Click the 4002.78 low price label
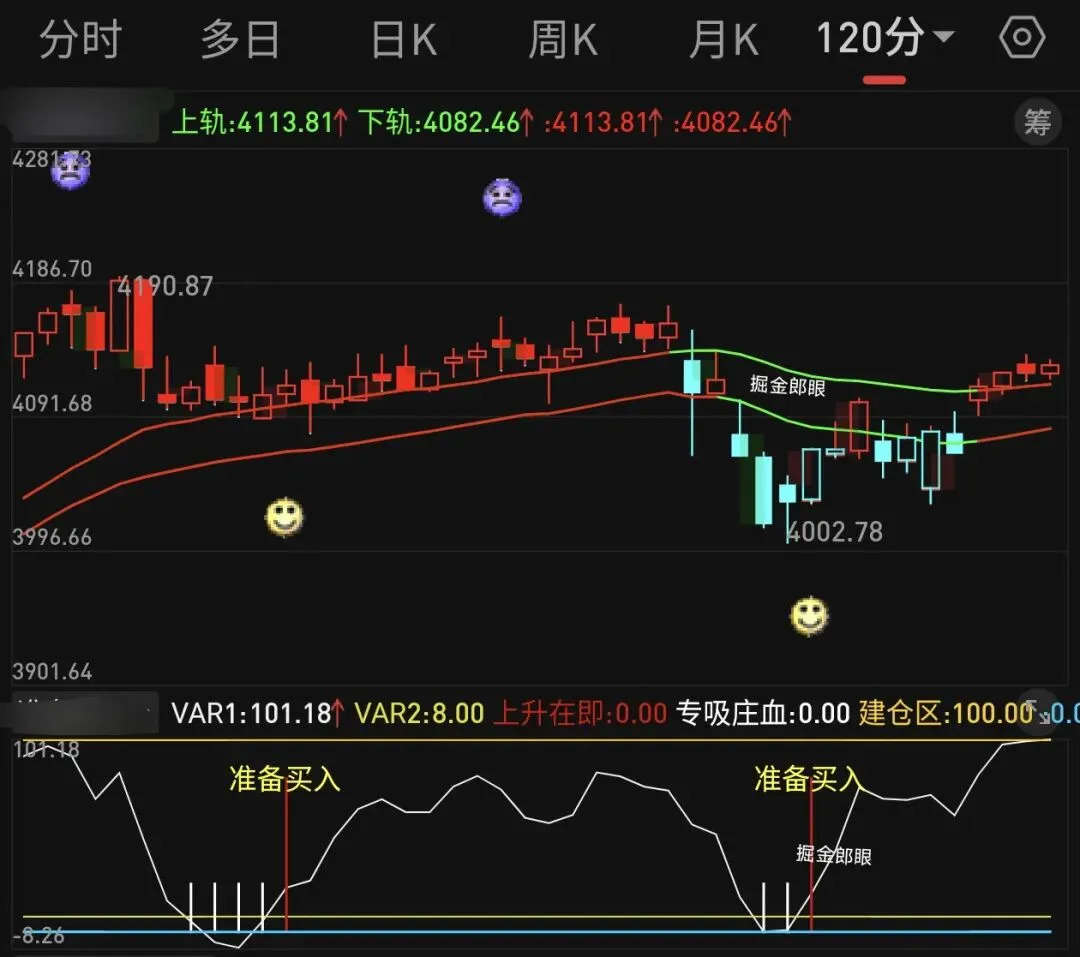The height and width of the screenshot is (957, 1080). coord(835,532)
